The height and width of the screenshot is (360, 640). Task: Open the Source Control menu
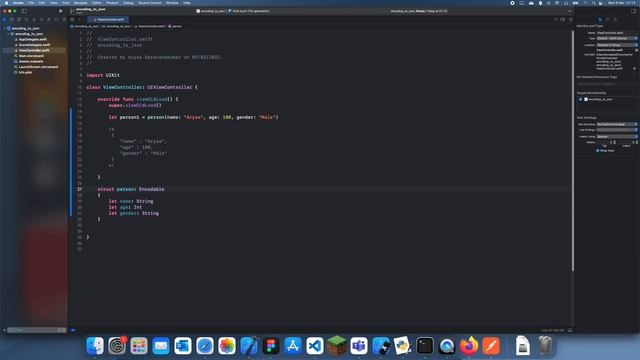150,3
